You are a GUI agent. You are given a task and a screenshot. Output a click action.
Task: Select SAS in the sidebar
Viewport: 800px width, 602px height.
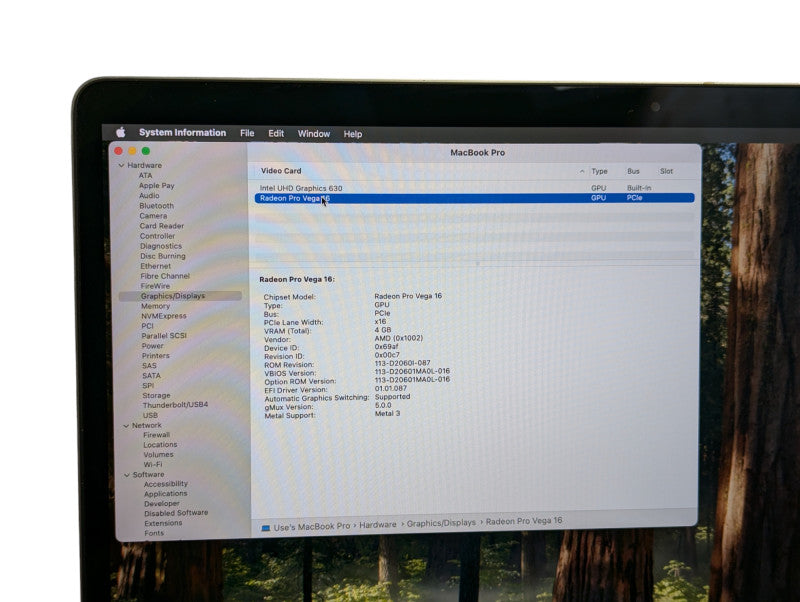149,366
